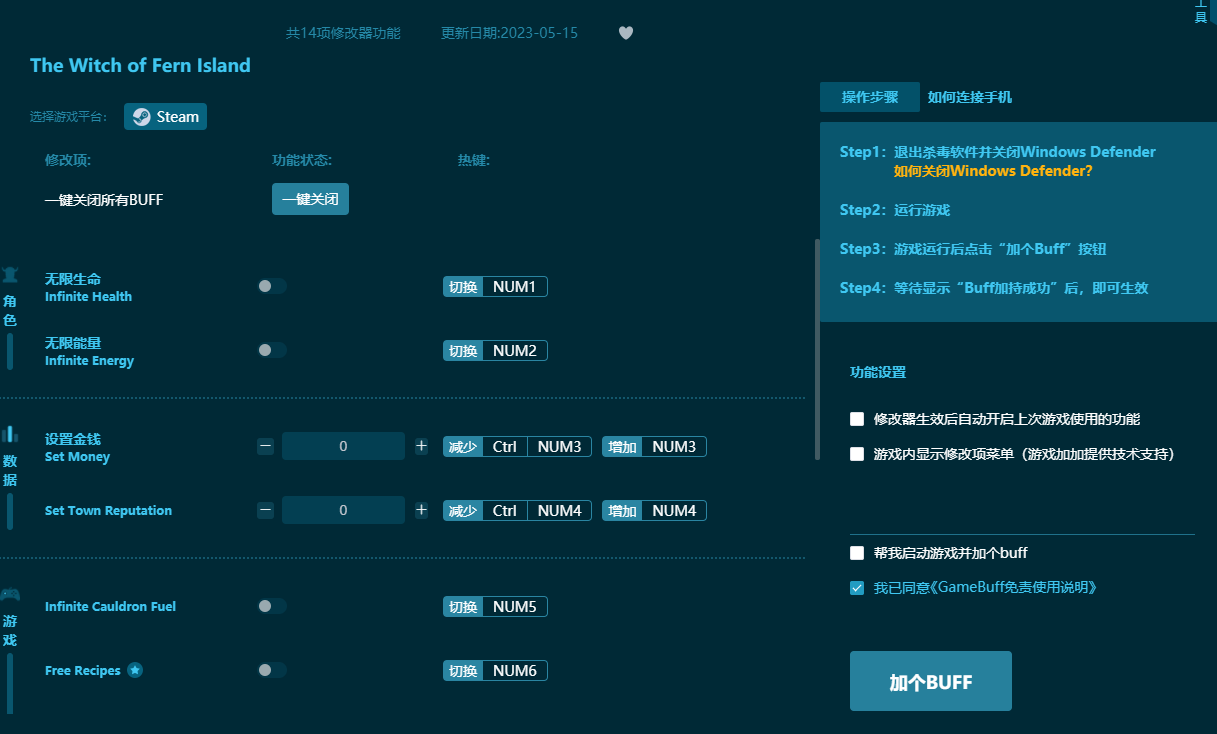This screenshot has width=1217, height=734.
Task: Click the Set Town Reputation input field
Action: click(x=343, y=510)
